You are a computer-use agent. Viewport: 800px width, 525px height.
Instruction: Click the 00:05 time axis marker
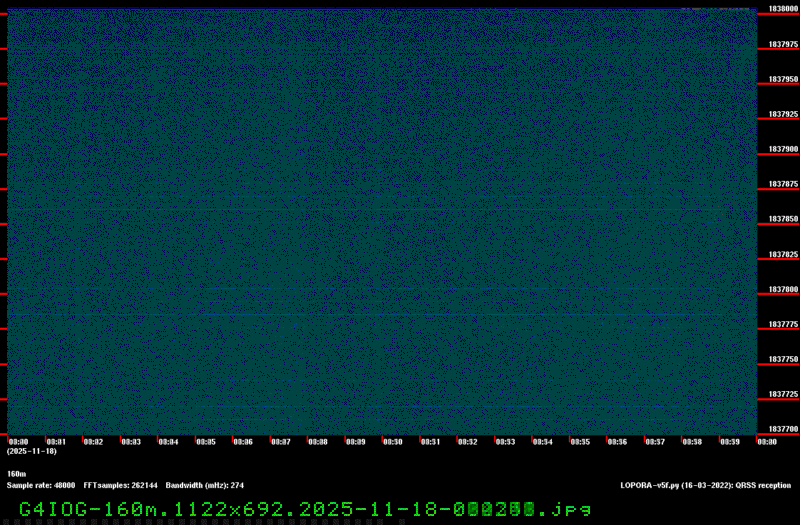click(205, 441)
